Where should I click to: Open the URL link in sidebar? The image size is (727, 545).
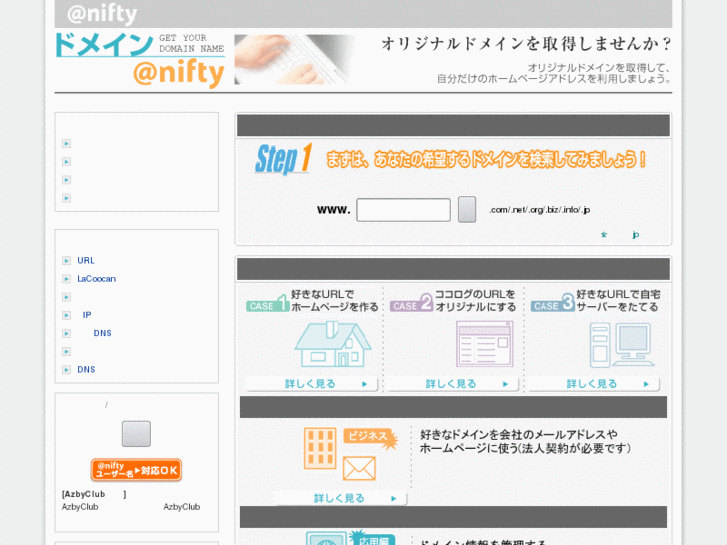86,261
